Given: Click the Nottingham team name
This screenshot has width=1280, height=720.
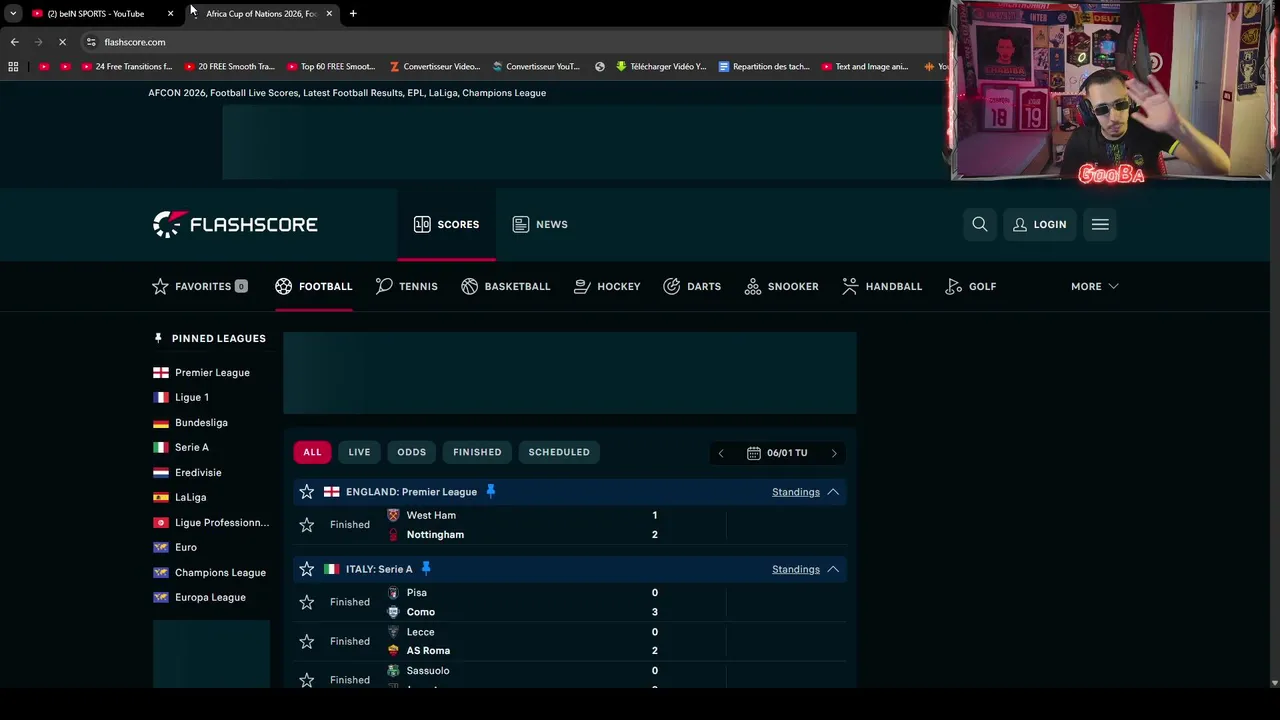Looking at the screenshot, I should coord(435,534).
